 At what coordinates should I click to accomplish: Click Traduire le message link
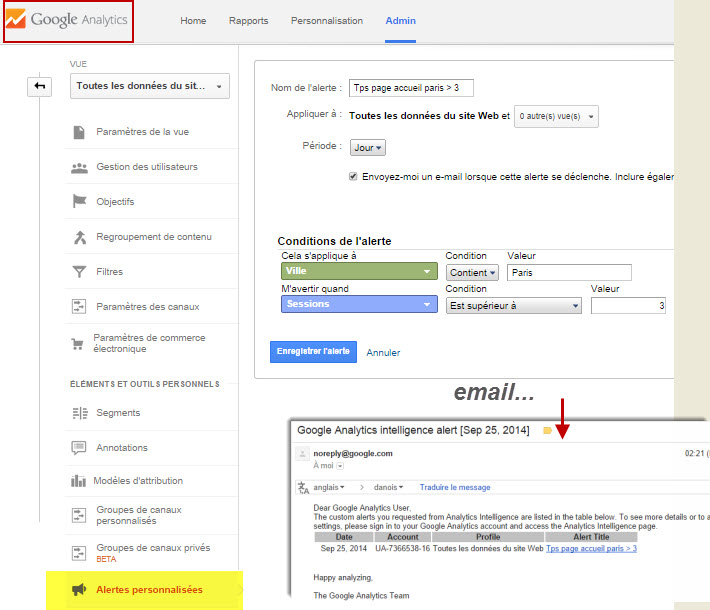pyautogui.click(x=455, y=487)
